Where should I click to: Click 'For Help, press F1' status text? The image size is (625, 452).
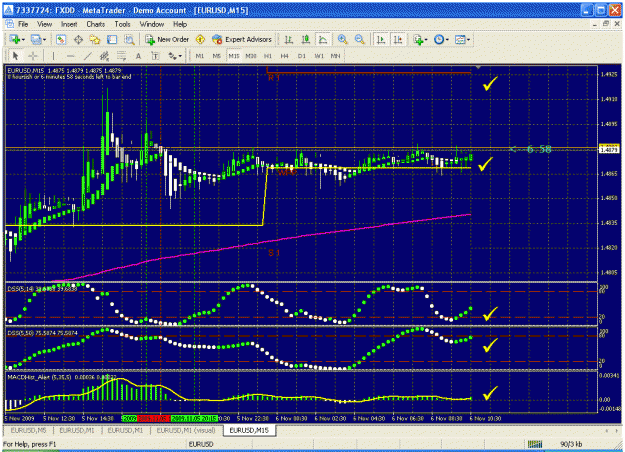point(29,444)
